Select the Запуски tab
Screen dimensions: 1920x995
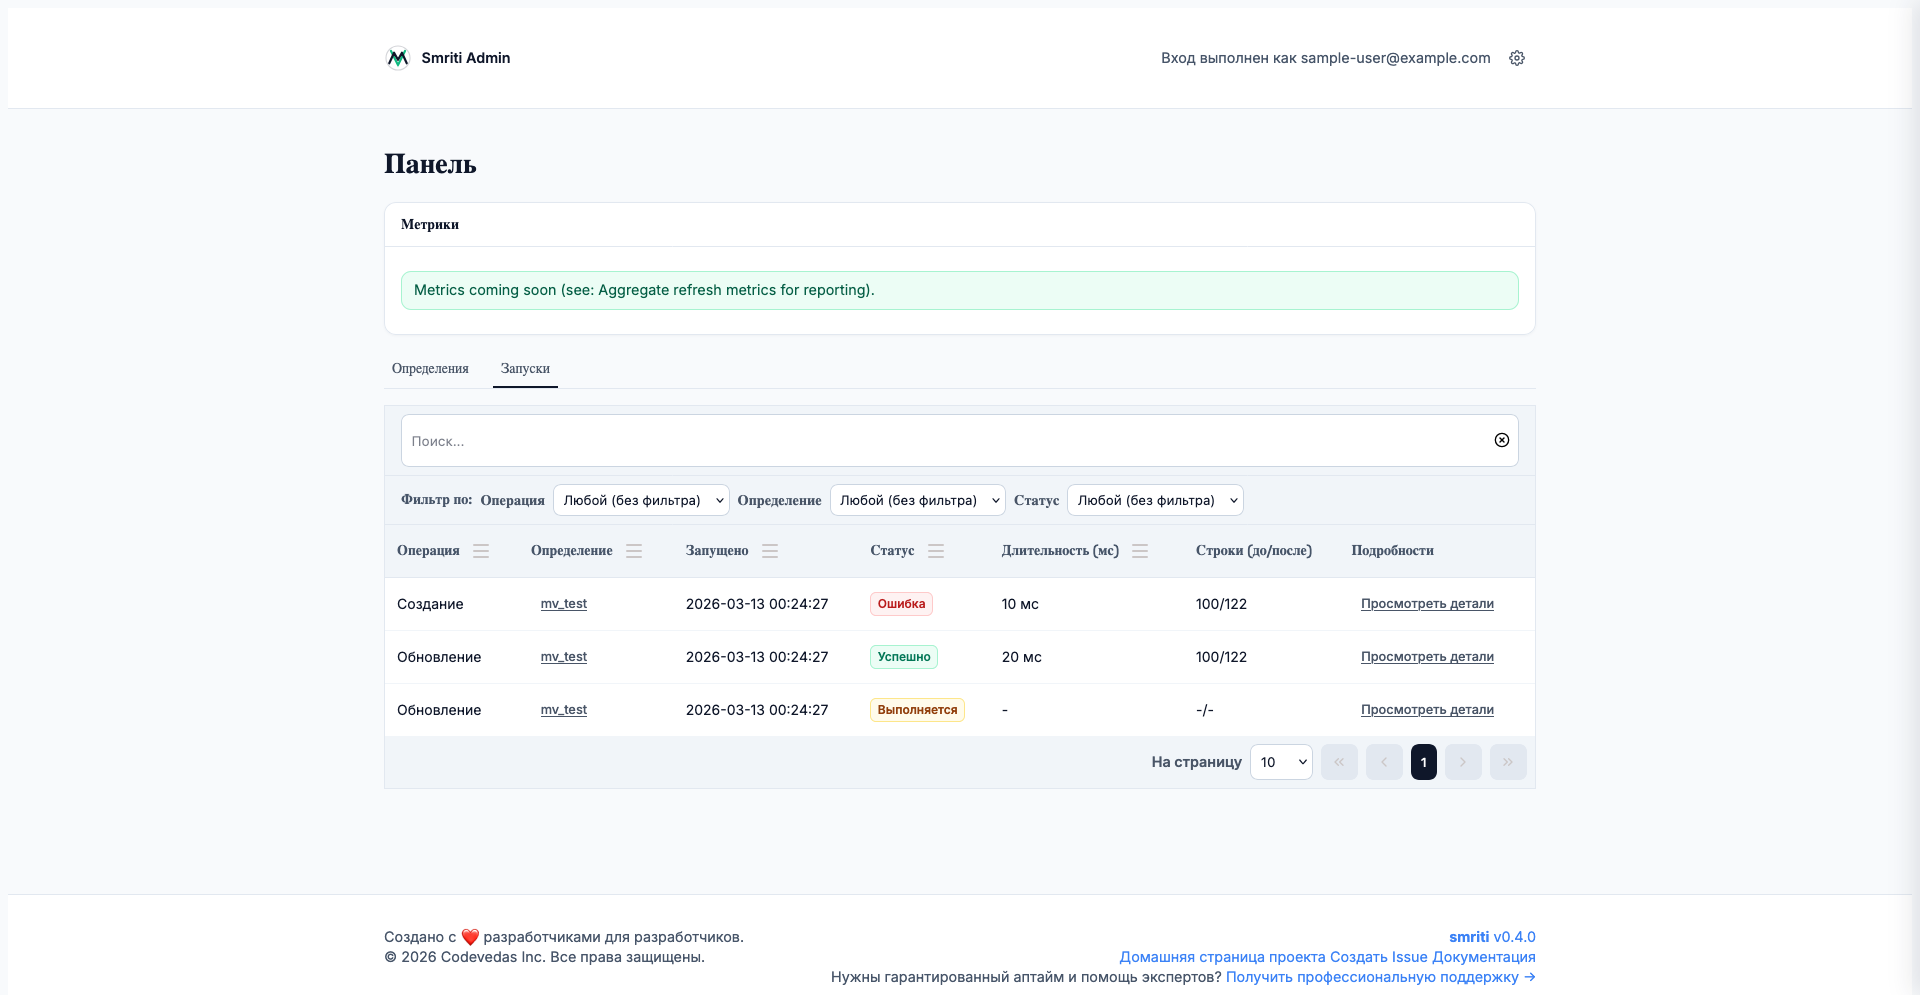tap(525, 368)
